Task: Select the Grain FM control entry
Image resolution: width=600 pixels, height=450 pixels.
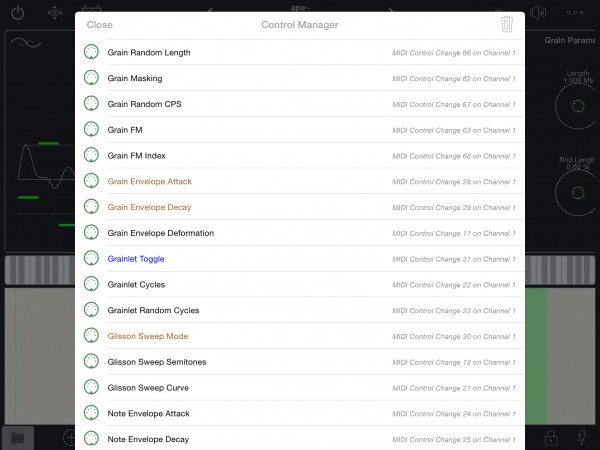Action: coord(300,130)
